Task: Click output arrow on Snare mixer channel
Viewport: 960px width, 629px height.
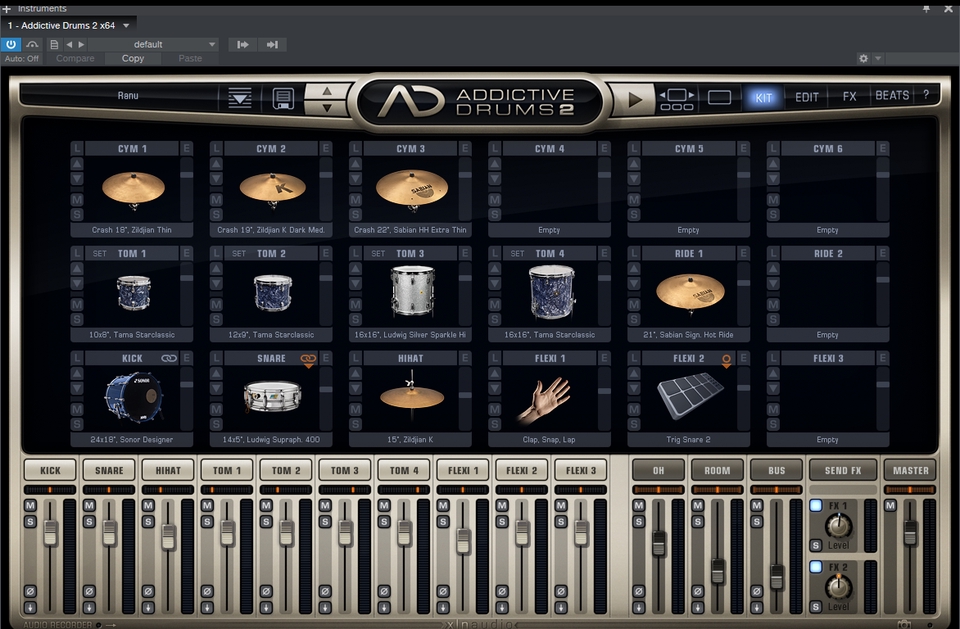Action: pos(89,607)
